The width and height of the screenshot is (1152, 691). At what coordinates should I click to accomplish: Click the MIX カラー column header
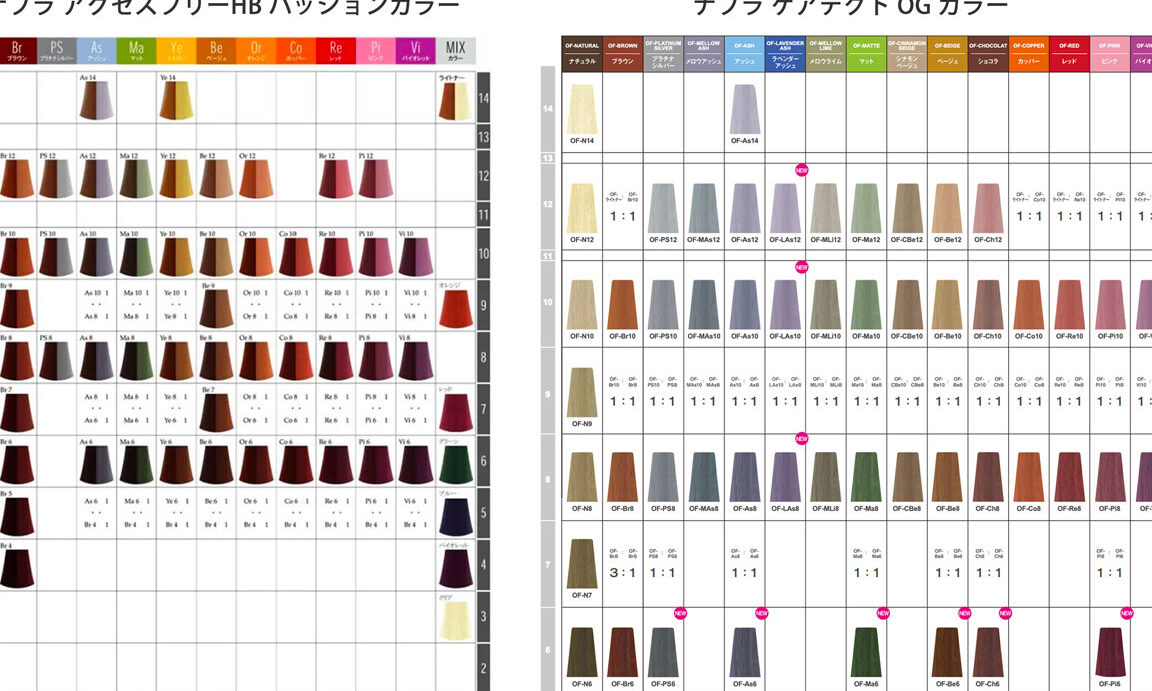pyautogui.click(x=456, y=51)
